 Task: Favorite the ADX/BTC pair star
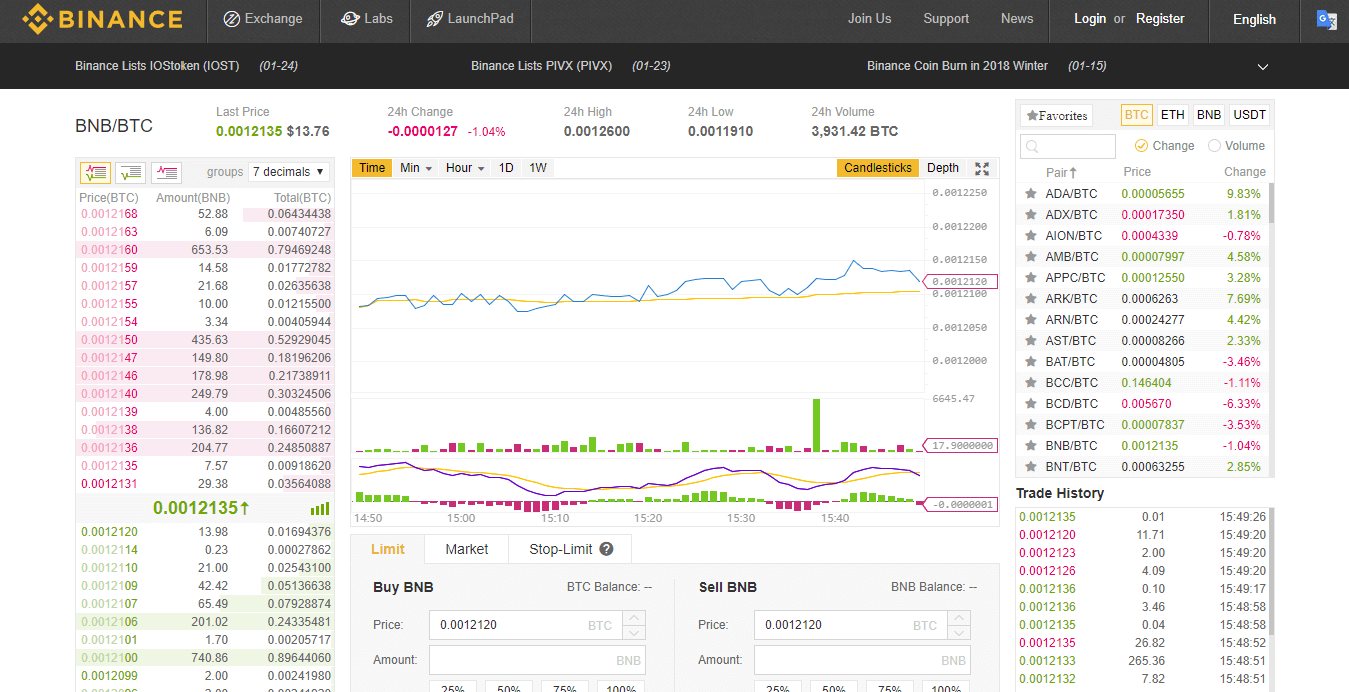[1030, 215]
